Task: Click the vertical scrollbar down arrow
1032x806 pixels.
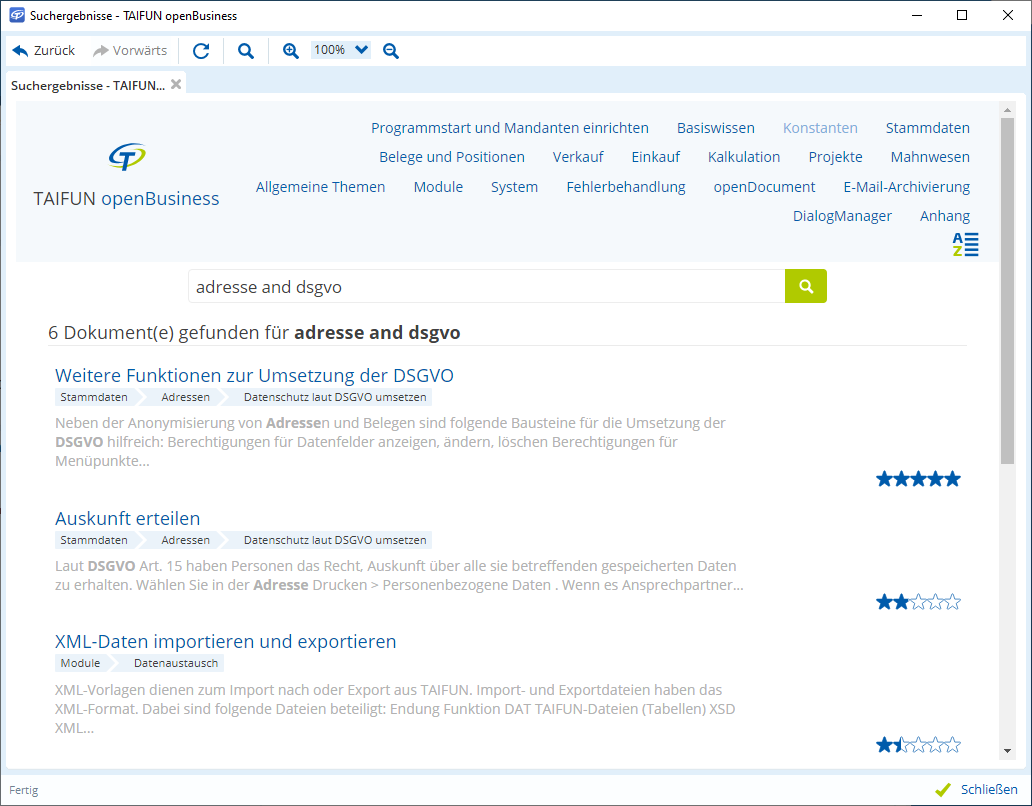Action: tap(1007, 750)
